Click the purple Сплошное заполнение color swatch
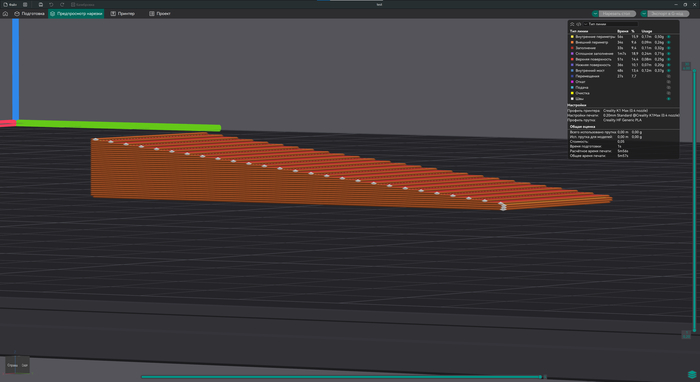The height and width of the screenshot is (382, 700). pos(572,54)
